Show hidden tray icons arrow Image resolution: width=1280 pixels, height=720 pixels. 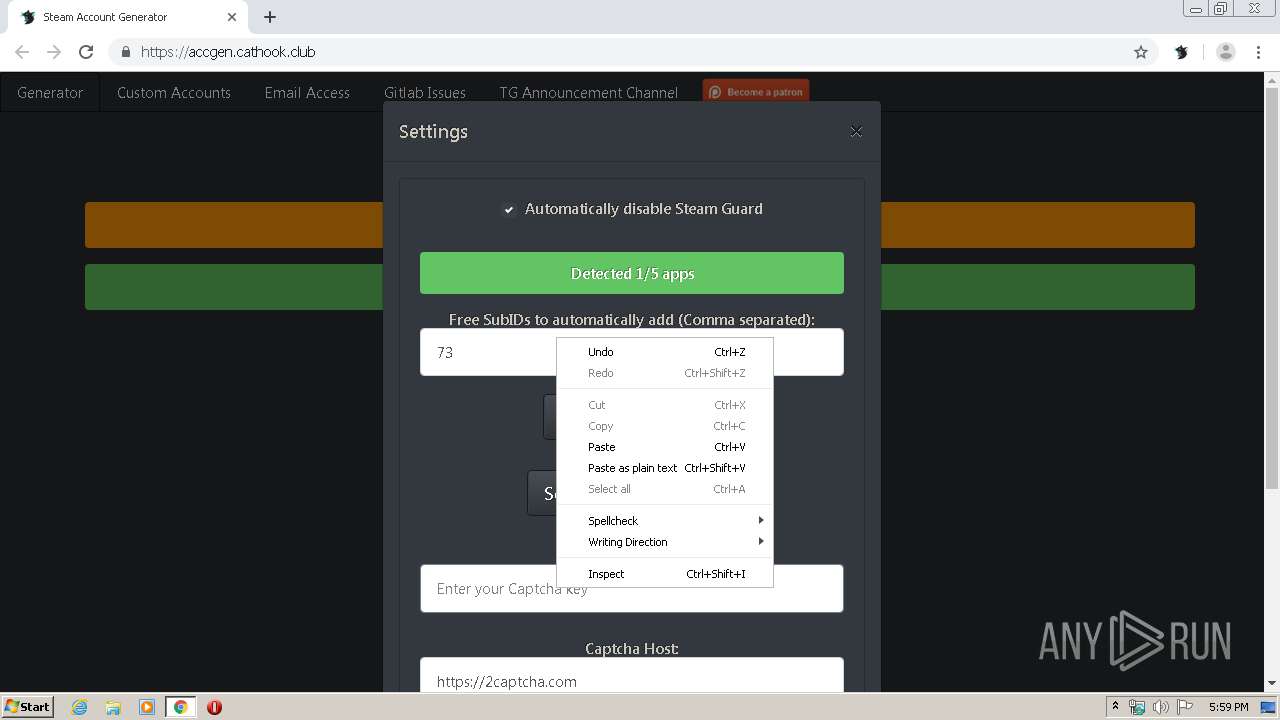pos(1115,707)
